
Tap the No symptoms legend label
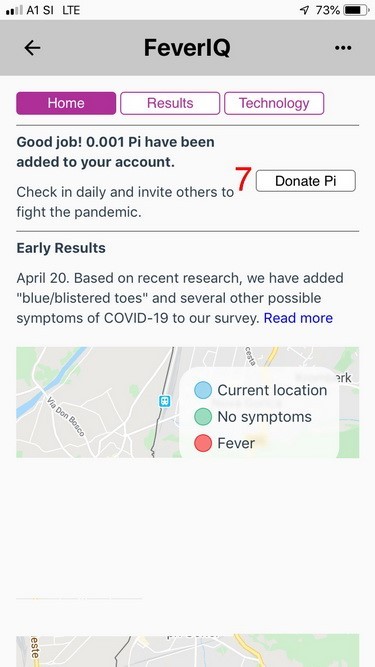pyautogui.click(x=264, y=417)
